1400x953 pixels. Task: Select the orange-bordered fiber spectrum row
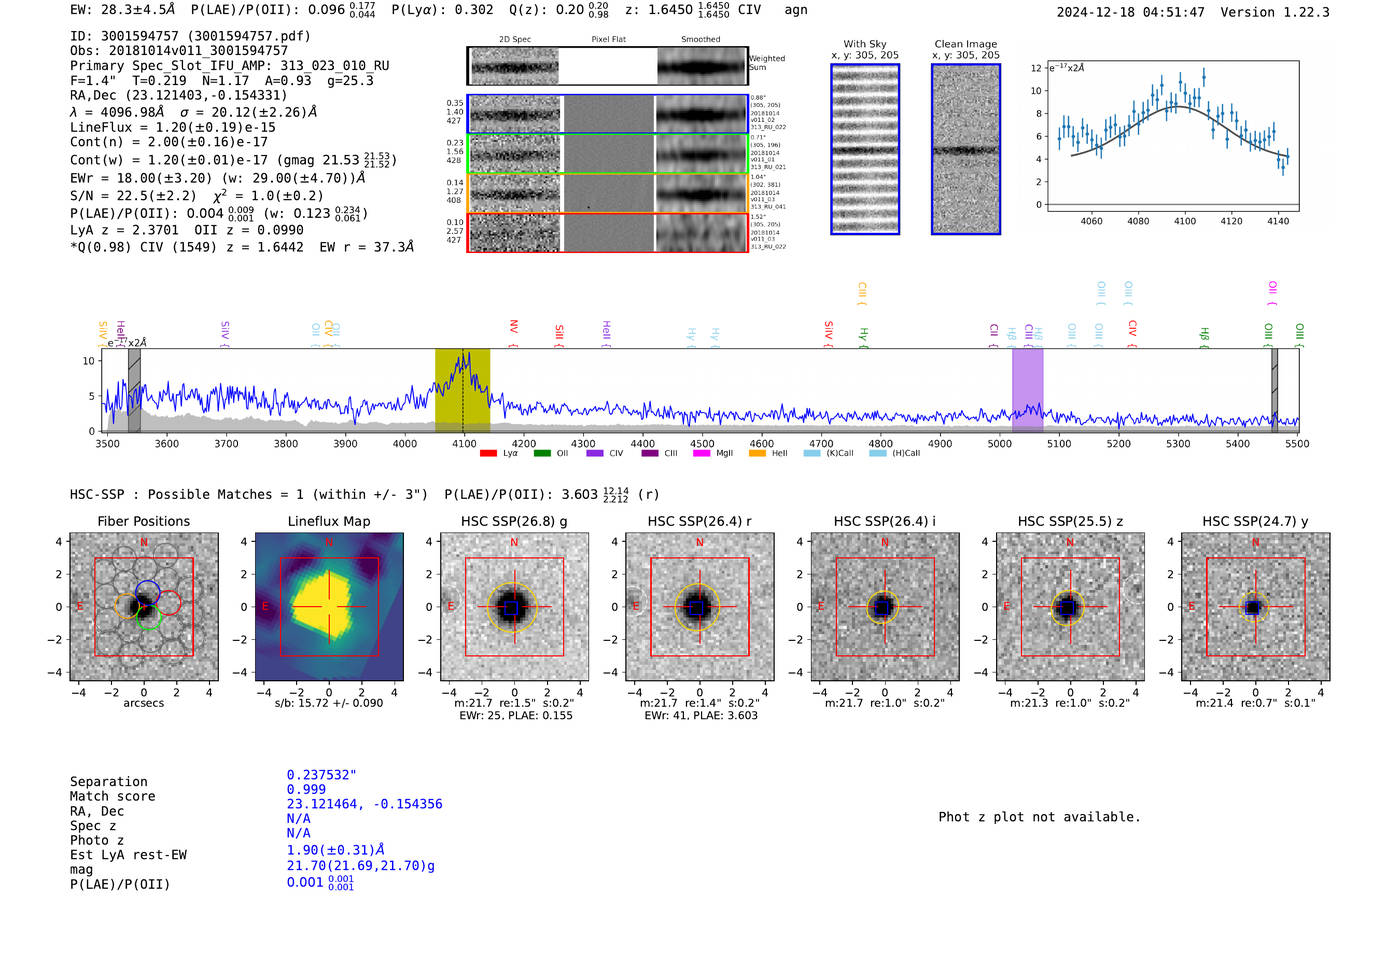click(x=607, y=192)
